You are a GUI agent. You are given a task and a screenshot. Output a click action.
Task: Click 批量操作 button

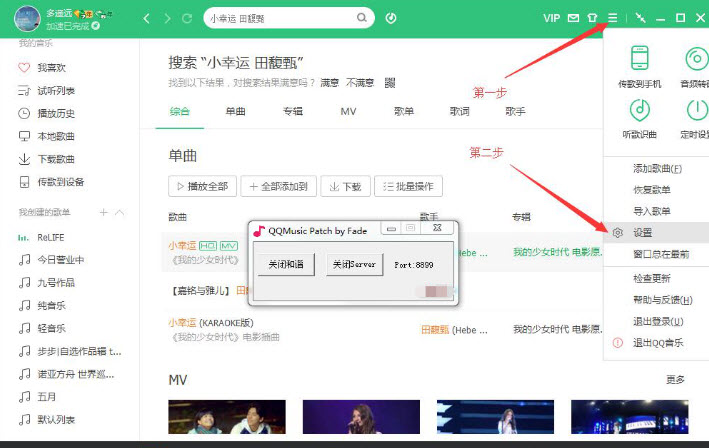tap(408, 186)
